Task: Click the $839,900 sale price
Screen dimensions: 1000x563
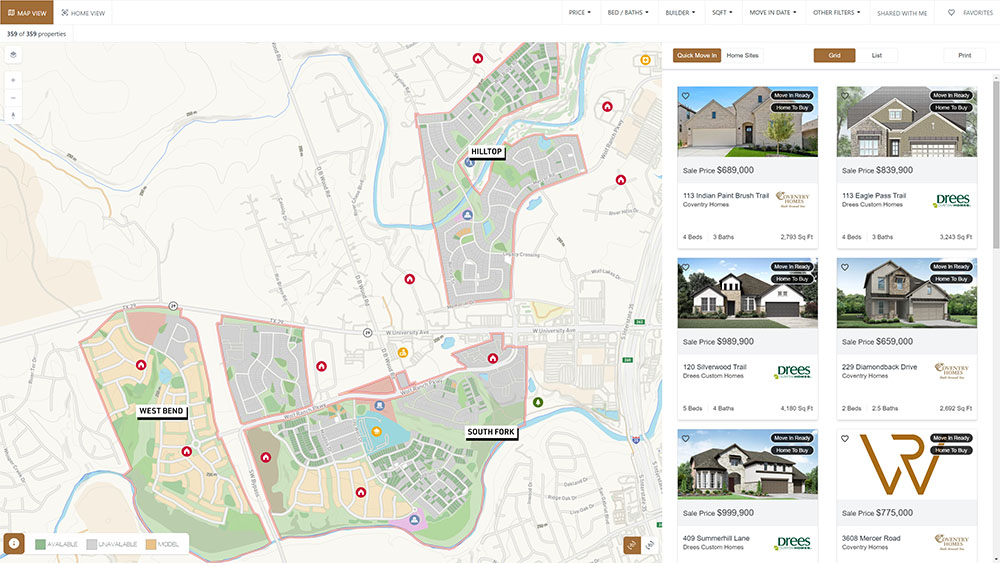Action: pyautogui.click(x=894, y=170)
